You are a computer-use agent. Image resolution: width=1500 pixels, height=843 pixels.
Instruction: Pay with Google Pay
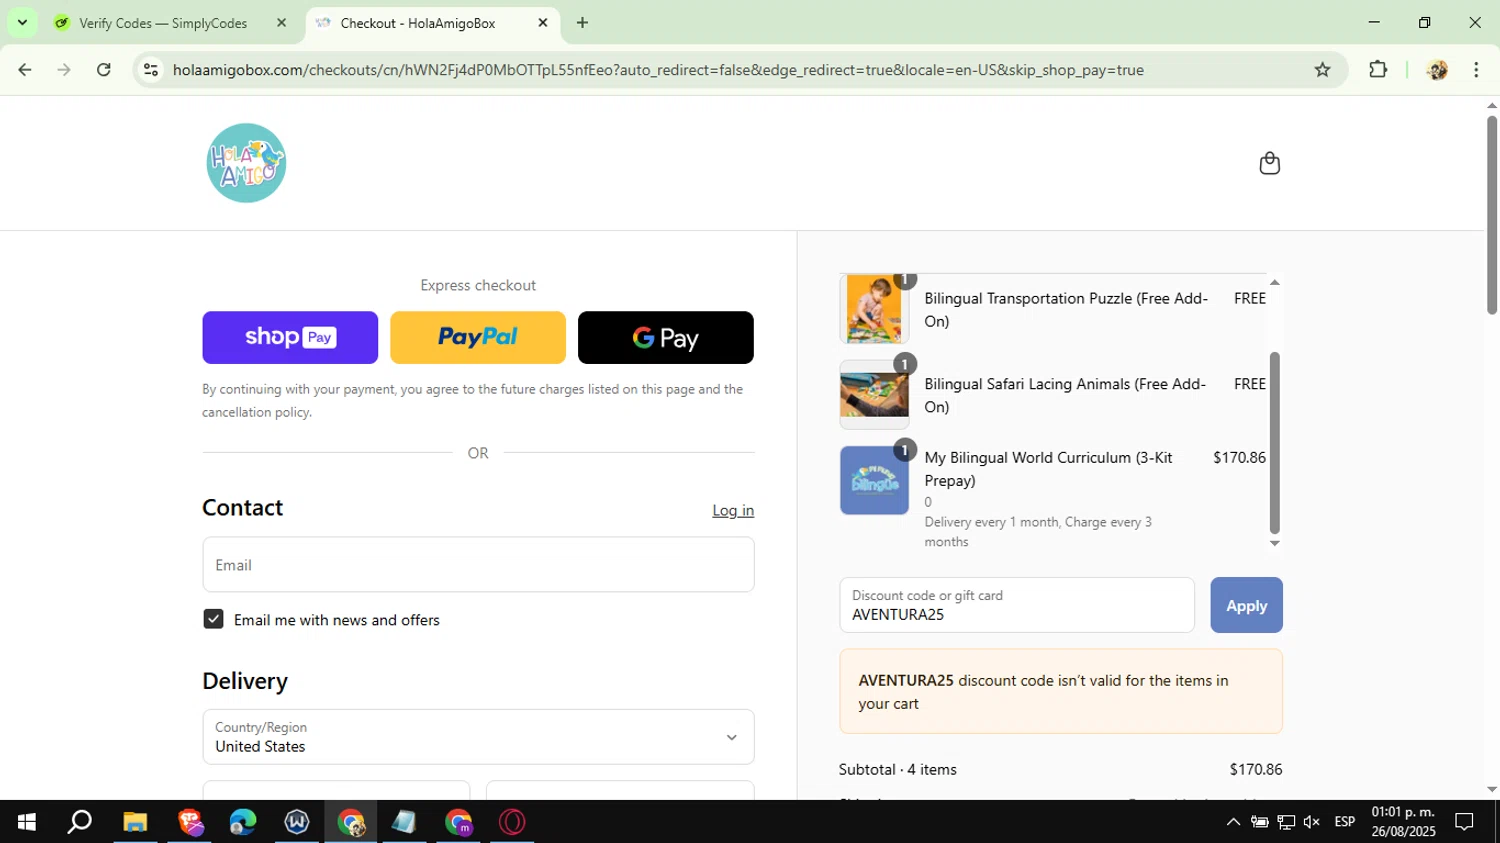666,337
